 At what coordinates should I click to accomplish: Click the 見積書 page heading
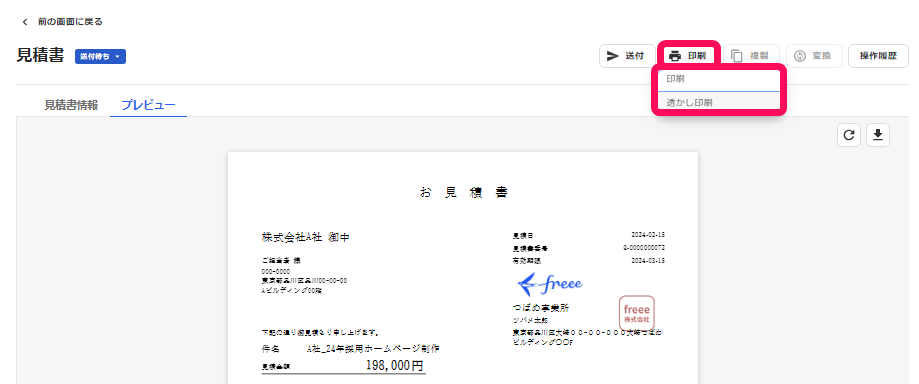click(40, 56)
